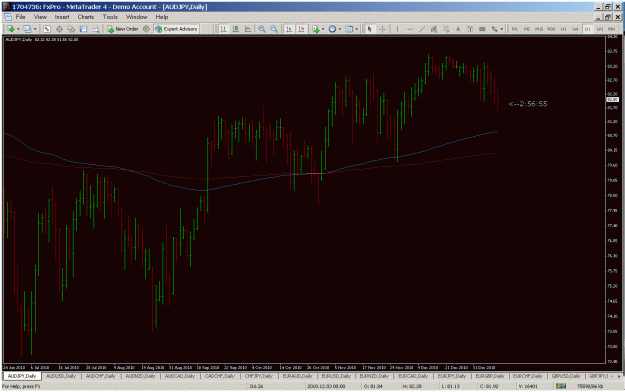Toggle the Data Window crosshair-target icon
625x392 pixels.
click(59, 29)
